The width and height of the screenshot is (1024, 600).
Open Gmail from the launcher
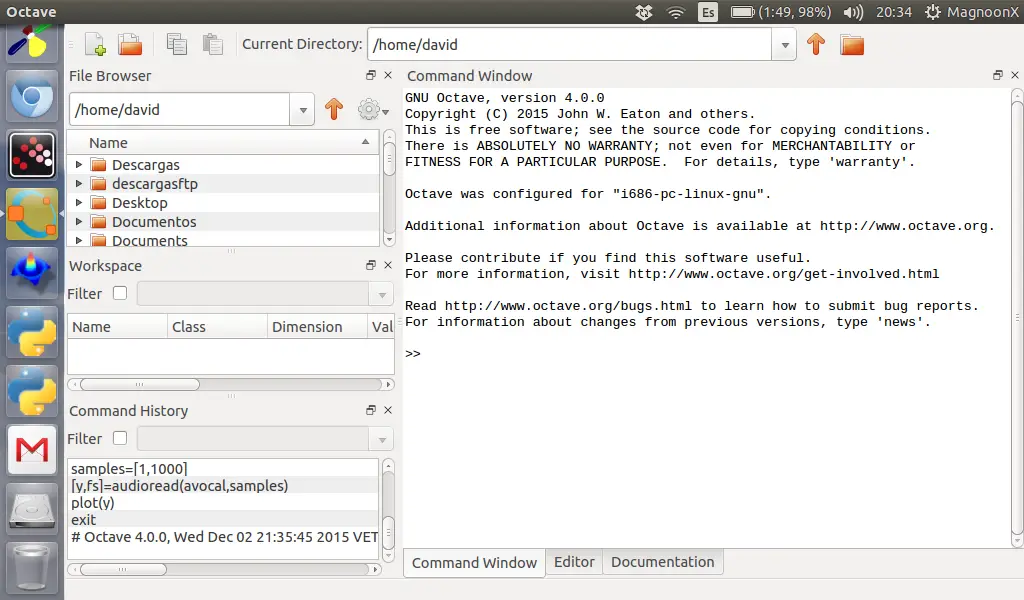[31, 449]
